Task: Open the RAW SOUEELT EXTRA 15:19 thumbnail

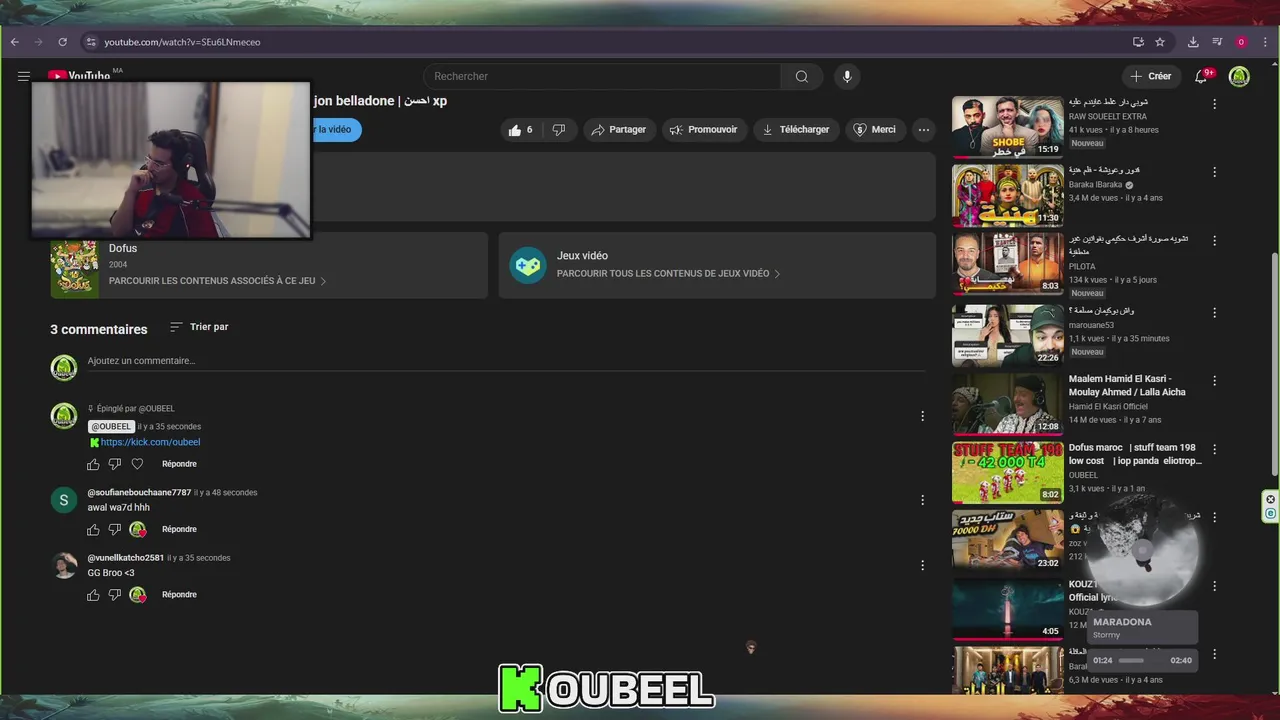Action: coord(1007,126)
